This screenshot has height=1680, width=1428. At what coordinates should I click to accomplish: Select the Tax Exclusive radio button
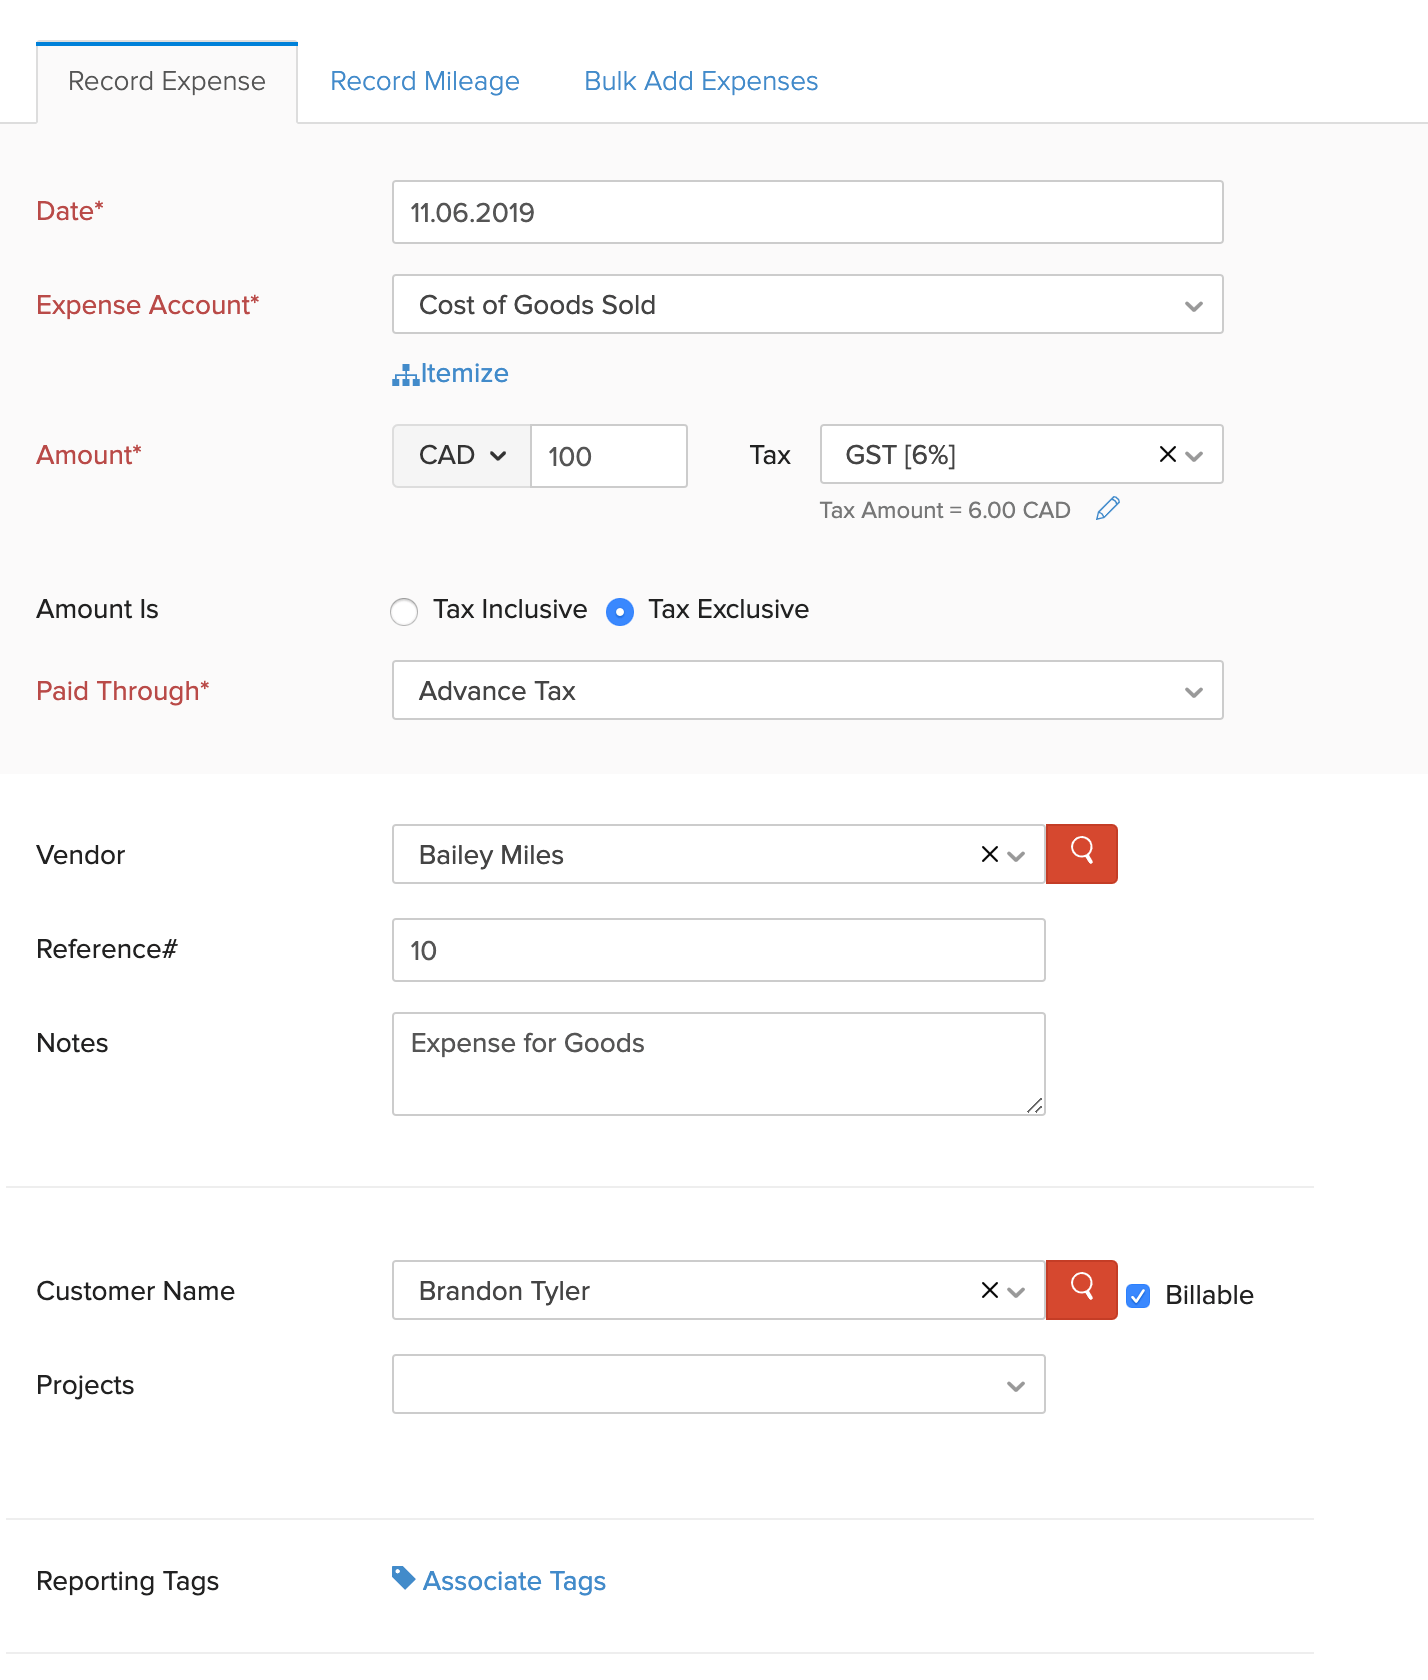[620, 611]
